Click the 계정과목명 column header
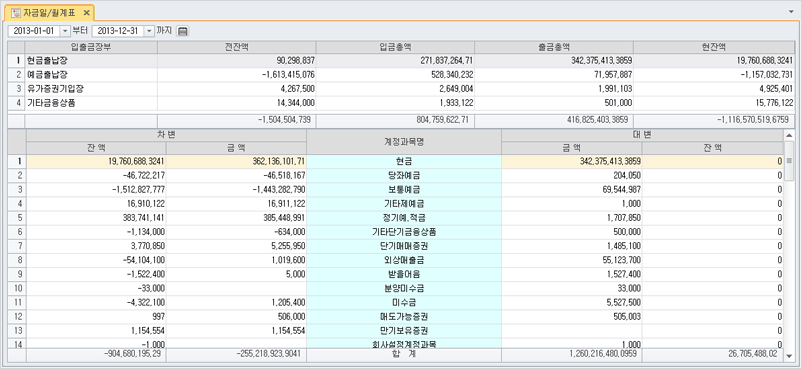 click(x=404, y=142)
